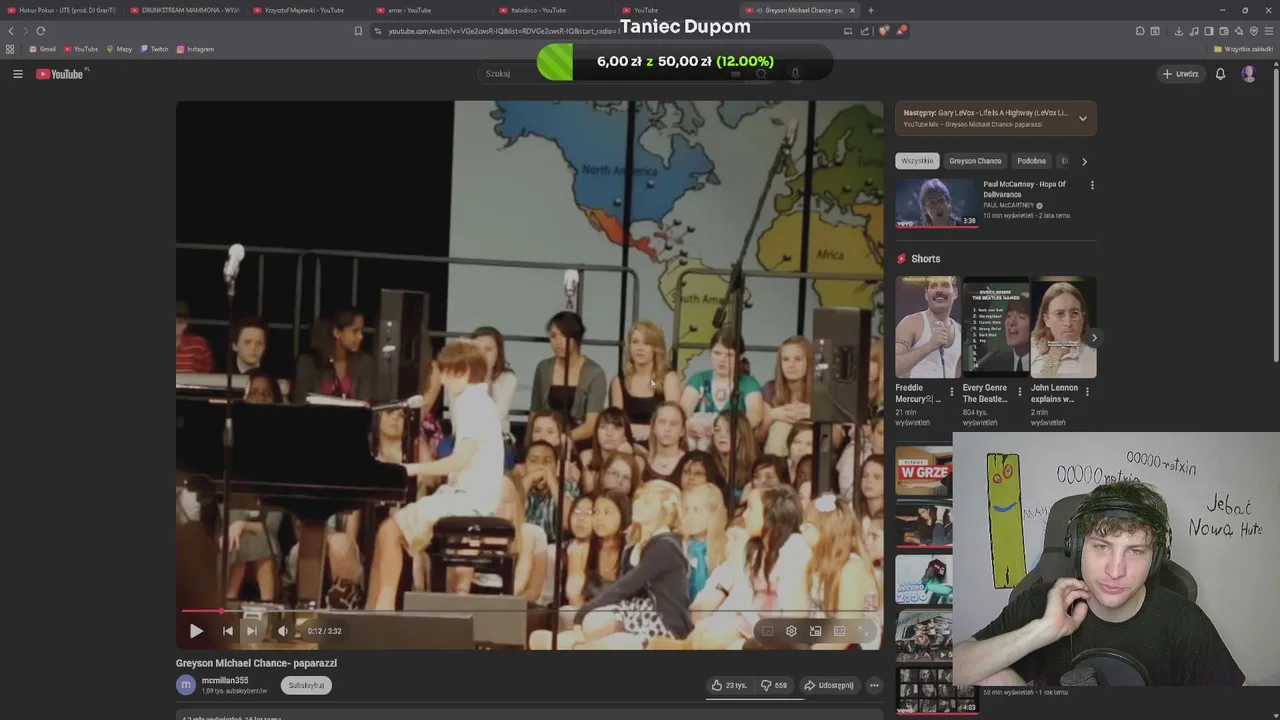Open the mcmillan355 channel avatar
This screenshot has height=720, width=1280.
click(x=185, y=685)
